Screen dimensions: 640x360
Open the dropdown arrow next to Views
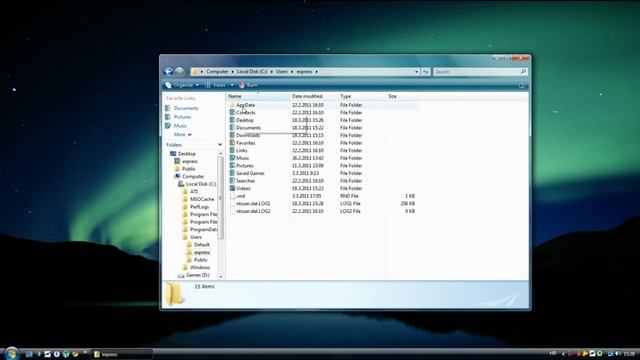click(x=232, y=85)
